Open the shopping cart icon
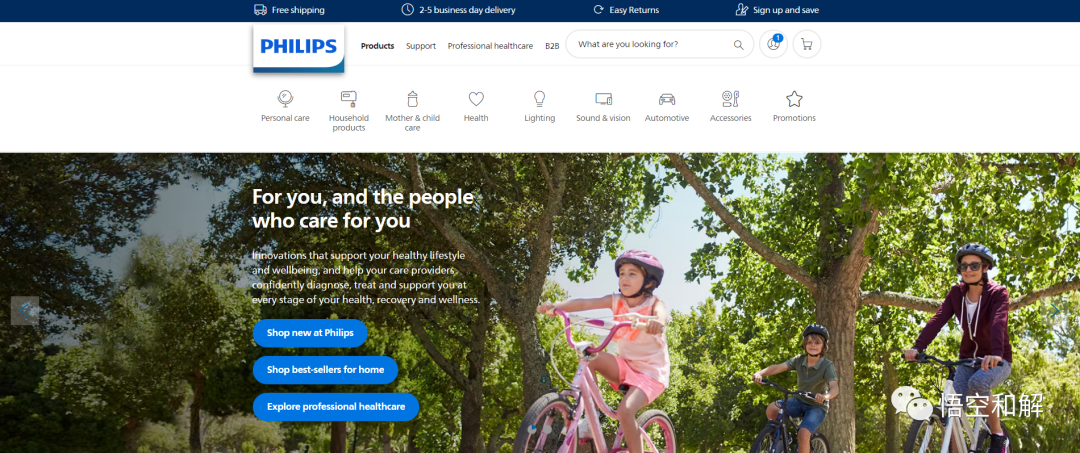 click(807, 45)
